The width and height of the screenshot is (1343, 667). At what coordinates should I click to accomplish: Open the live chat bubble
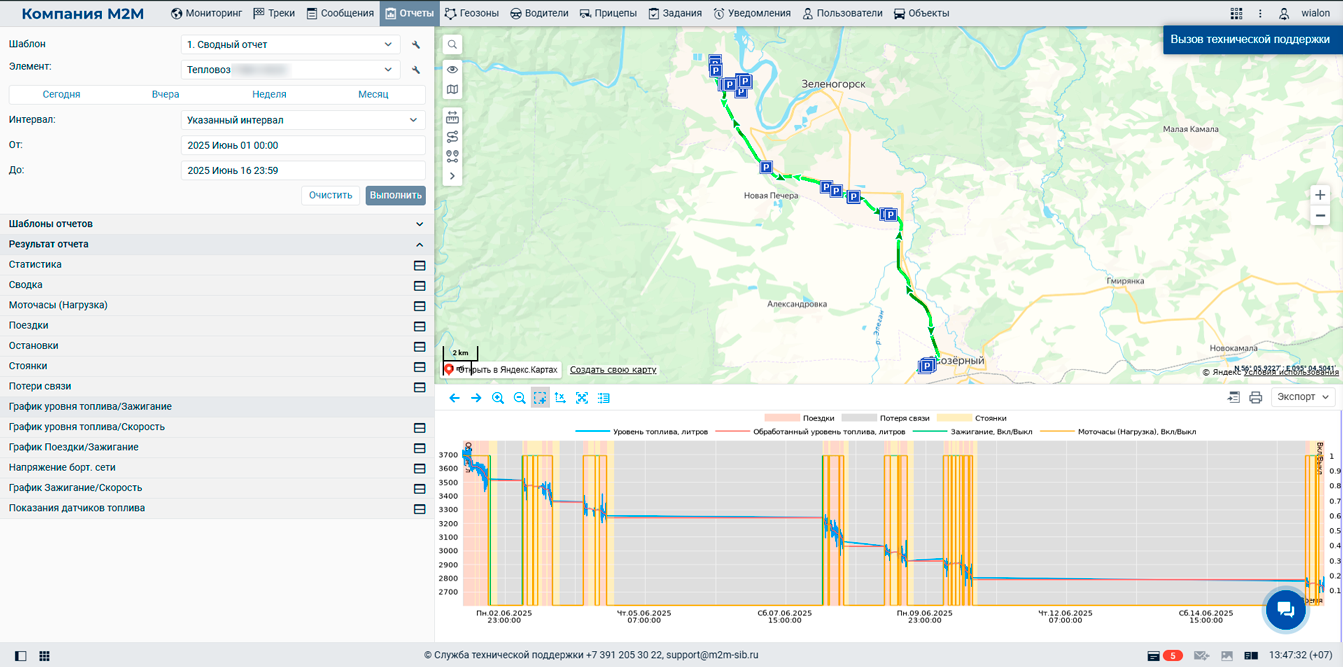(x=1286, y=609)
